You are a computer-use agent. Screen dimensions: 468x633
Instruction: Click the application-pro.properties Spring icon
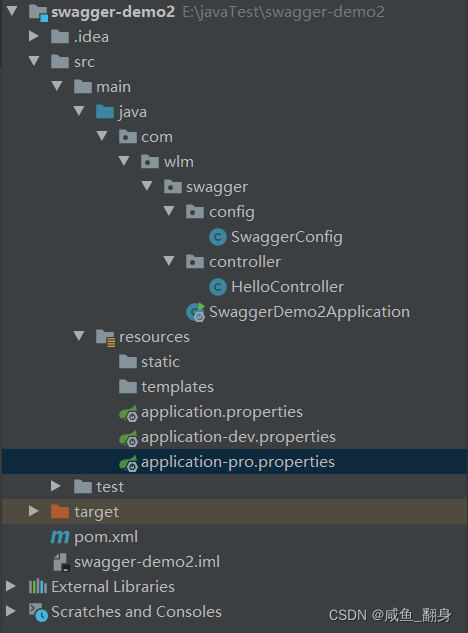tap(128, 463)
